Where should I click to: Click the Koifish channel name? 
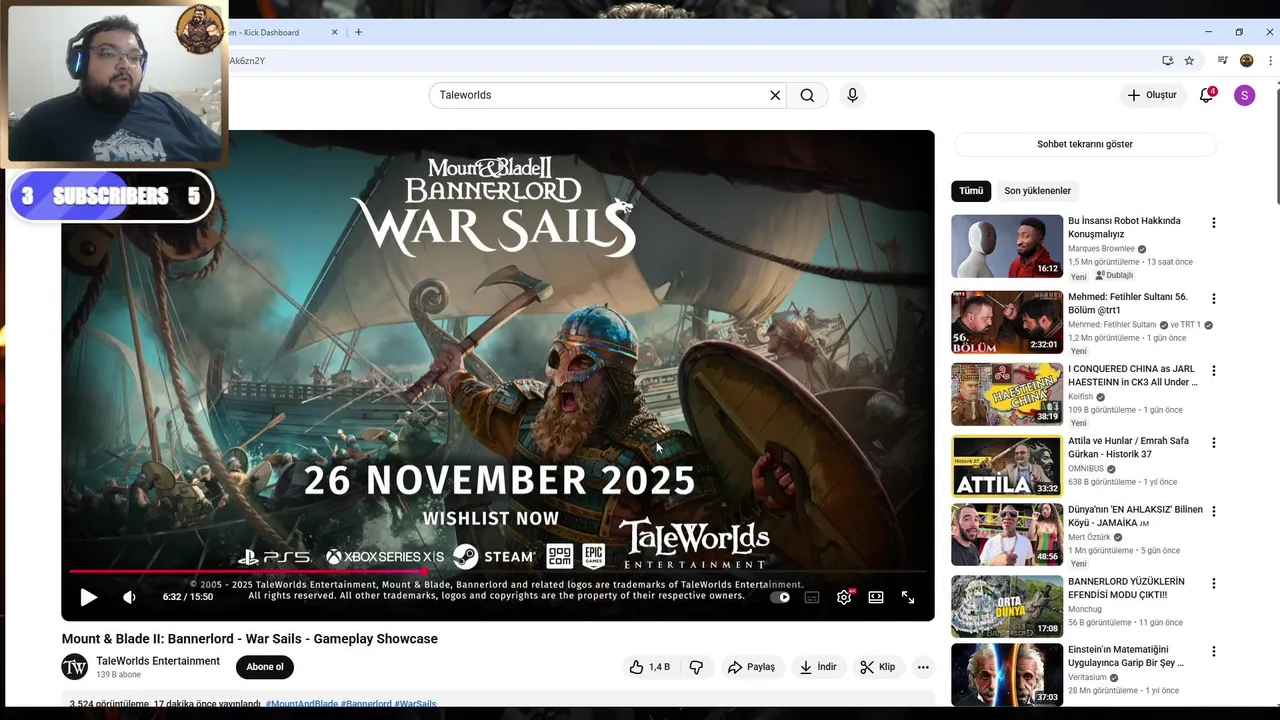pos(1081,397)
